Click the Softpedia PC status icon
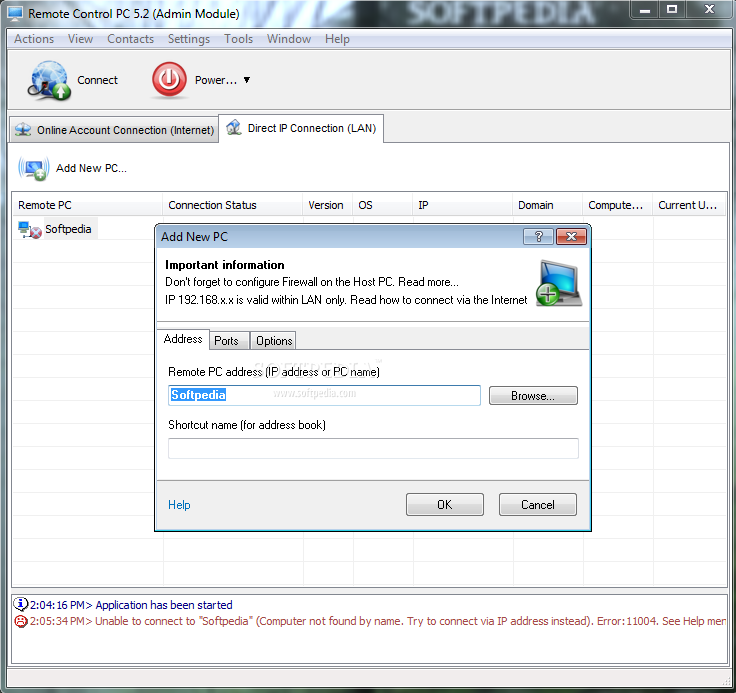 [x=30, y=230]
